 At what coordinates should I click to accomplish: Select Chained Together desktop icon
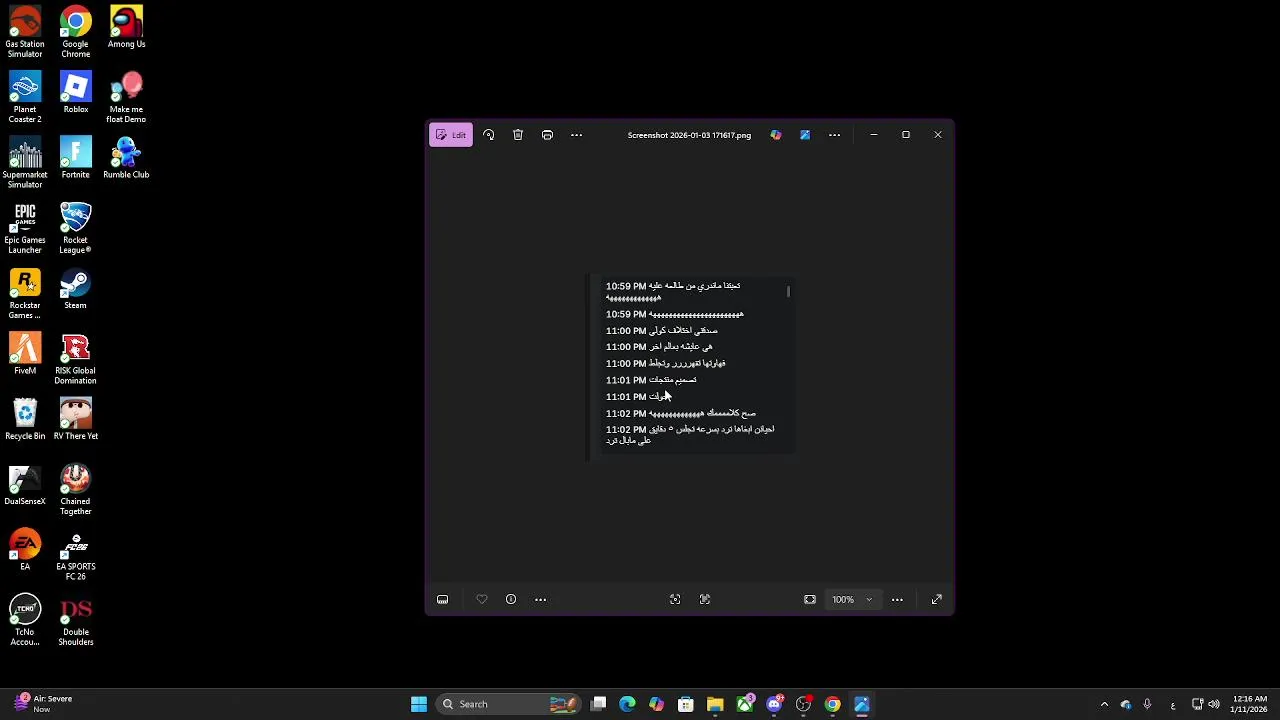click(76, 489)
